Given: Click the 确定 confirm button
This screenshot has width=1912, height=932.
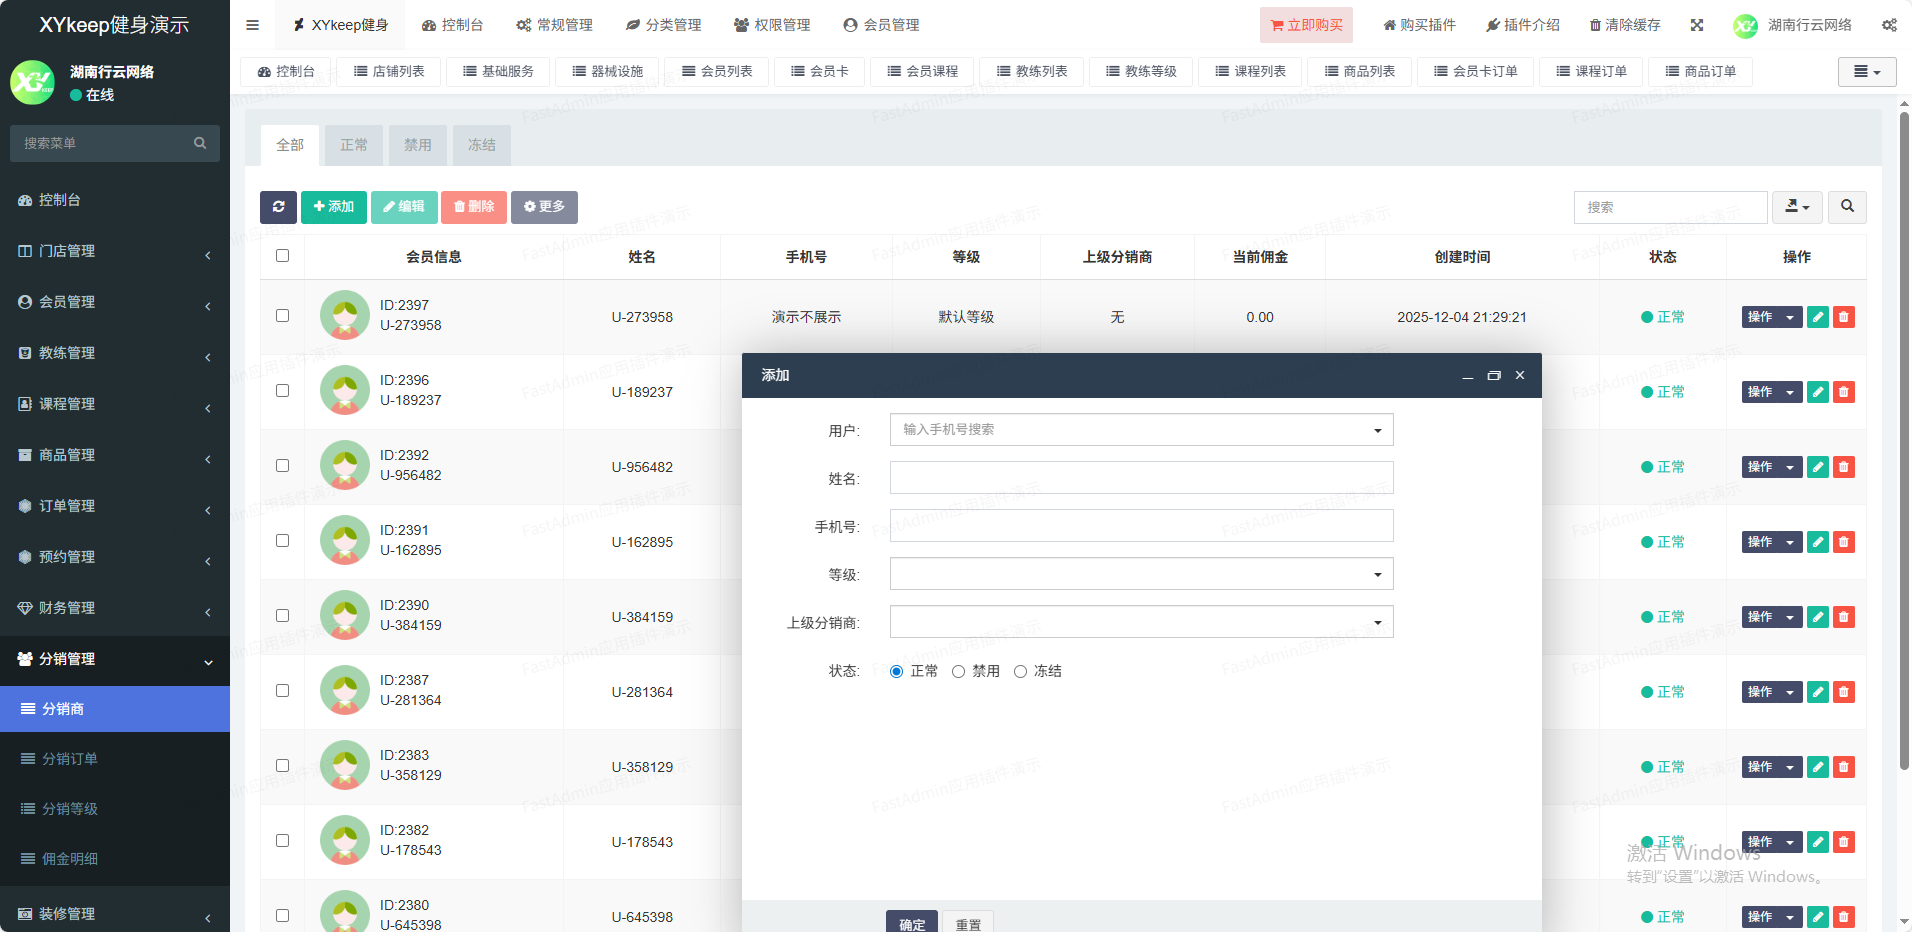Looking at the screenshot, I should click(911, 923).
